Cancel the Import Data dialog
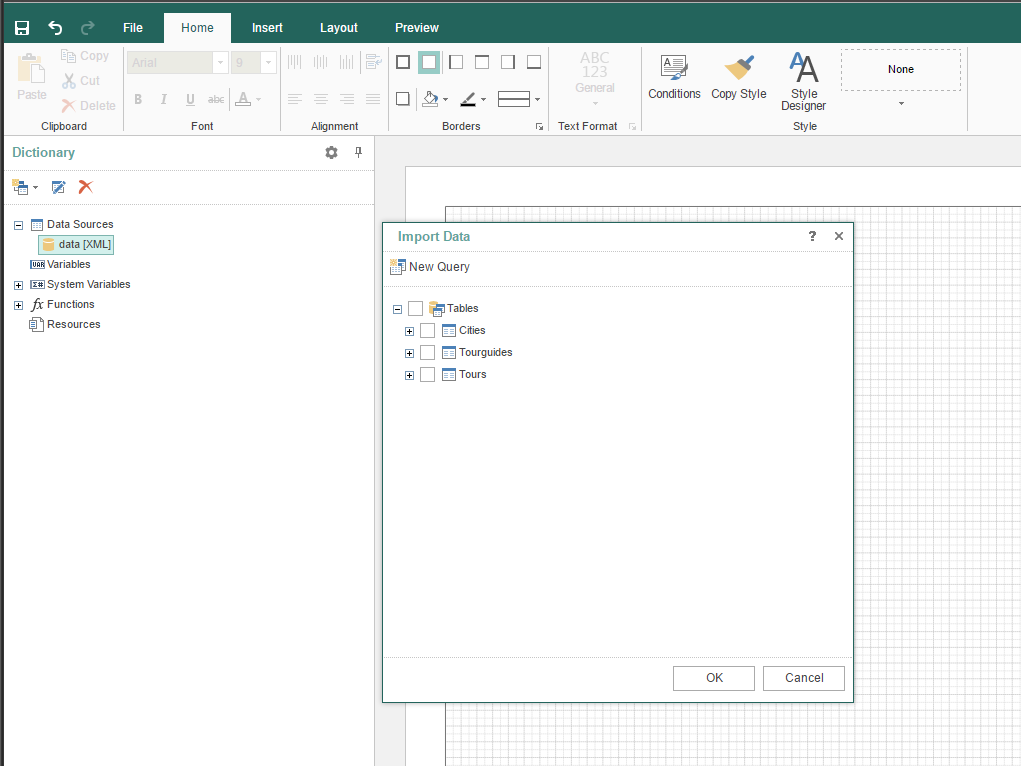The width and height of the screenshot is (1021, 766). tap(804, 678)
